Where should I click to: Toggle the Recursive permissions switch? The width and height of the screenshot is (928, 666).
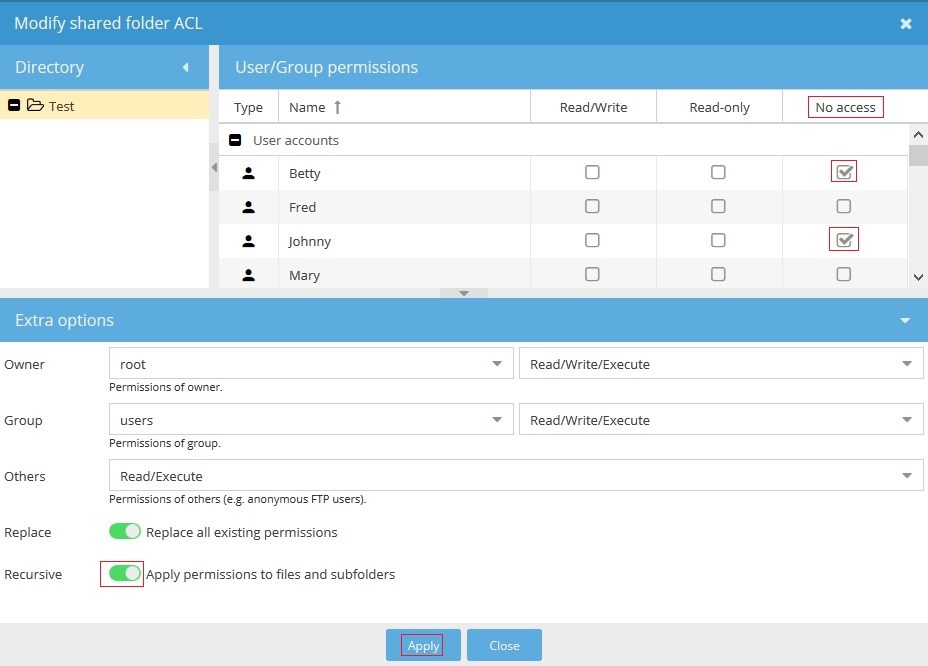click(x=125, y=574)
